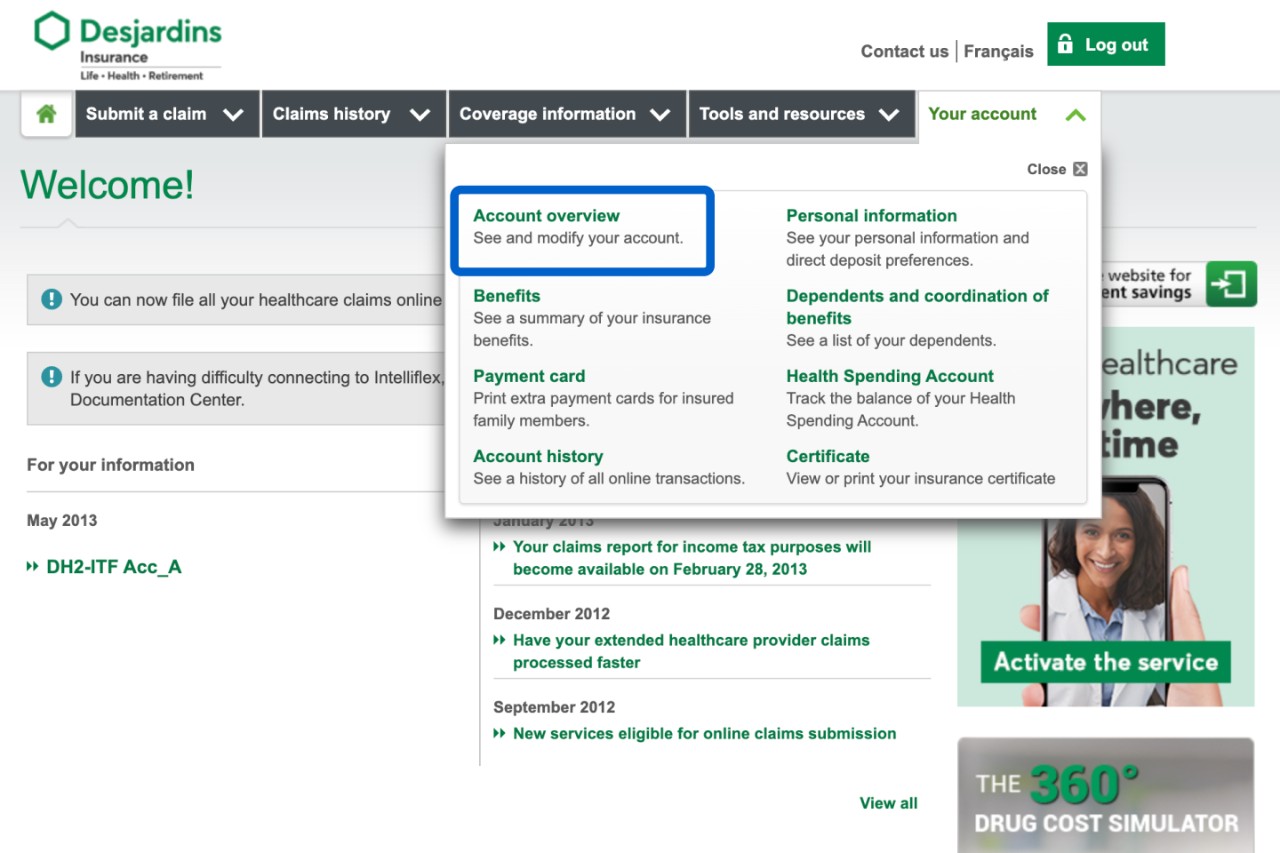This screenshot has width=1280, height=853.
Task: Select Account overview menu item
Action: 546,216
